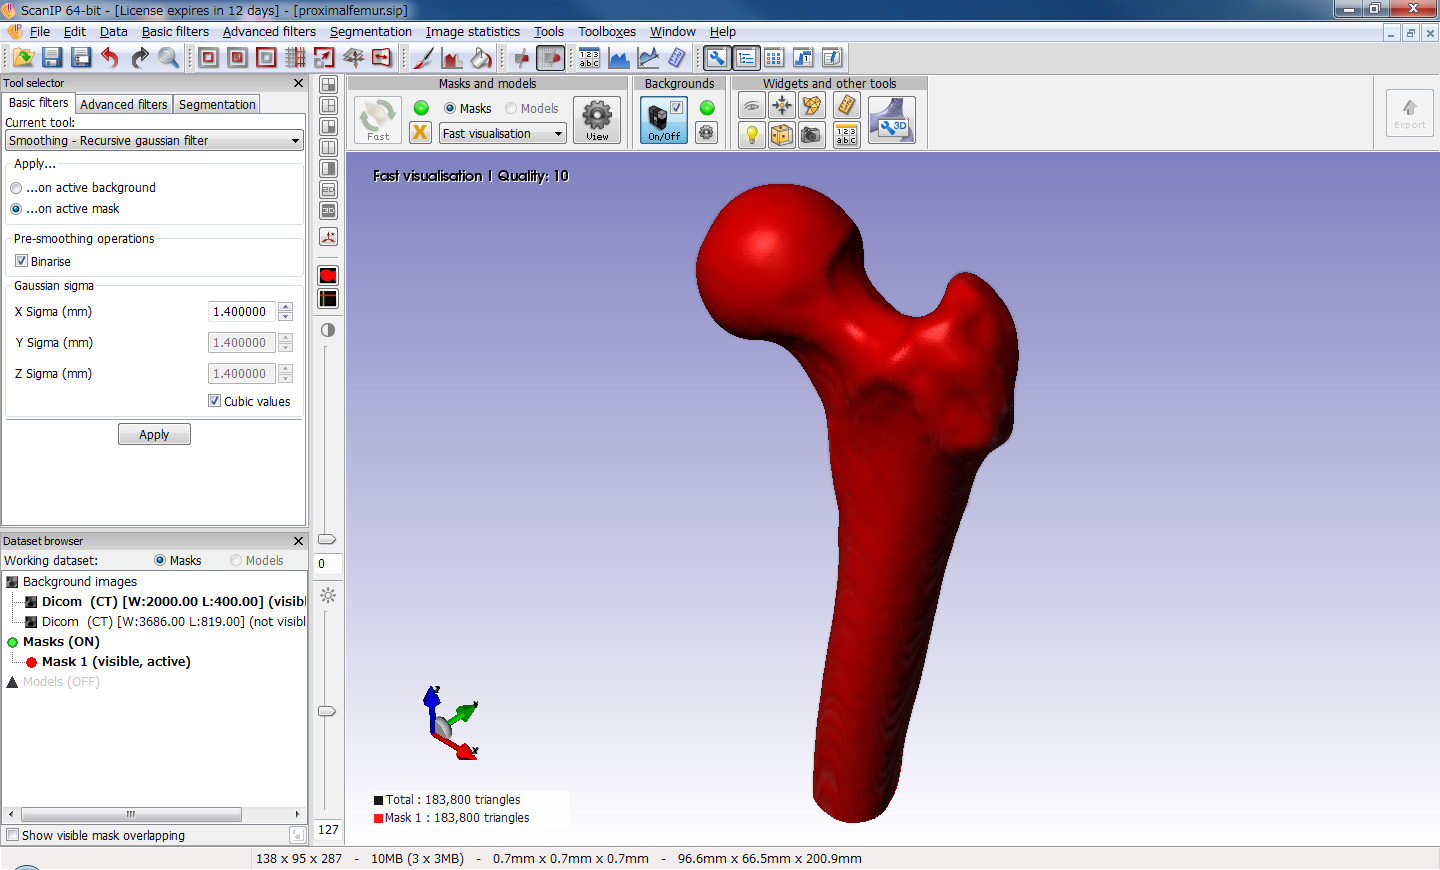Screen dimensions: 1440x870
Task: Click the line profile graph icon
Action: [648, 58]
